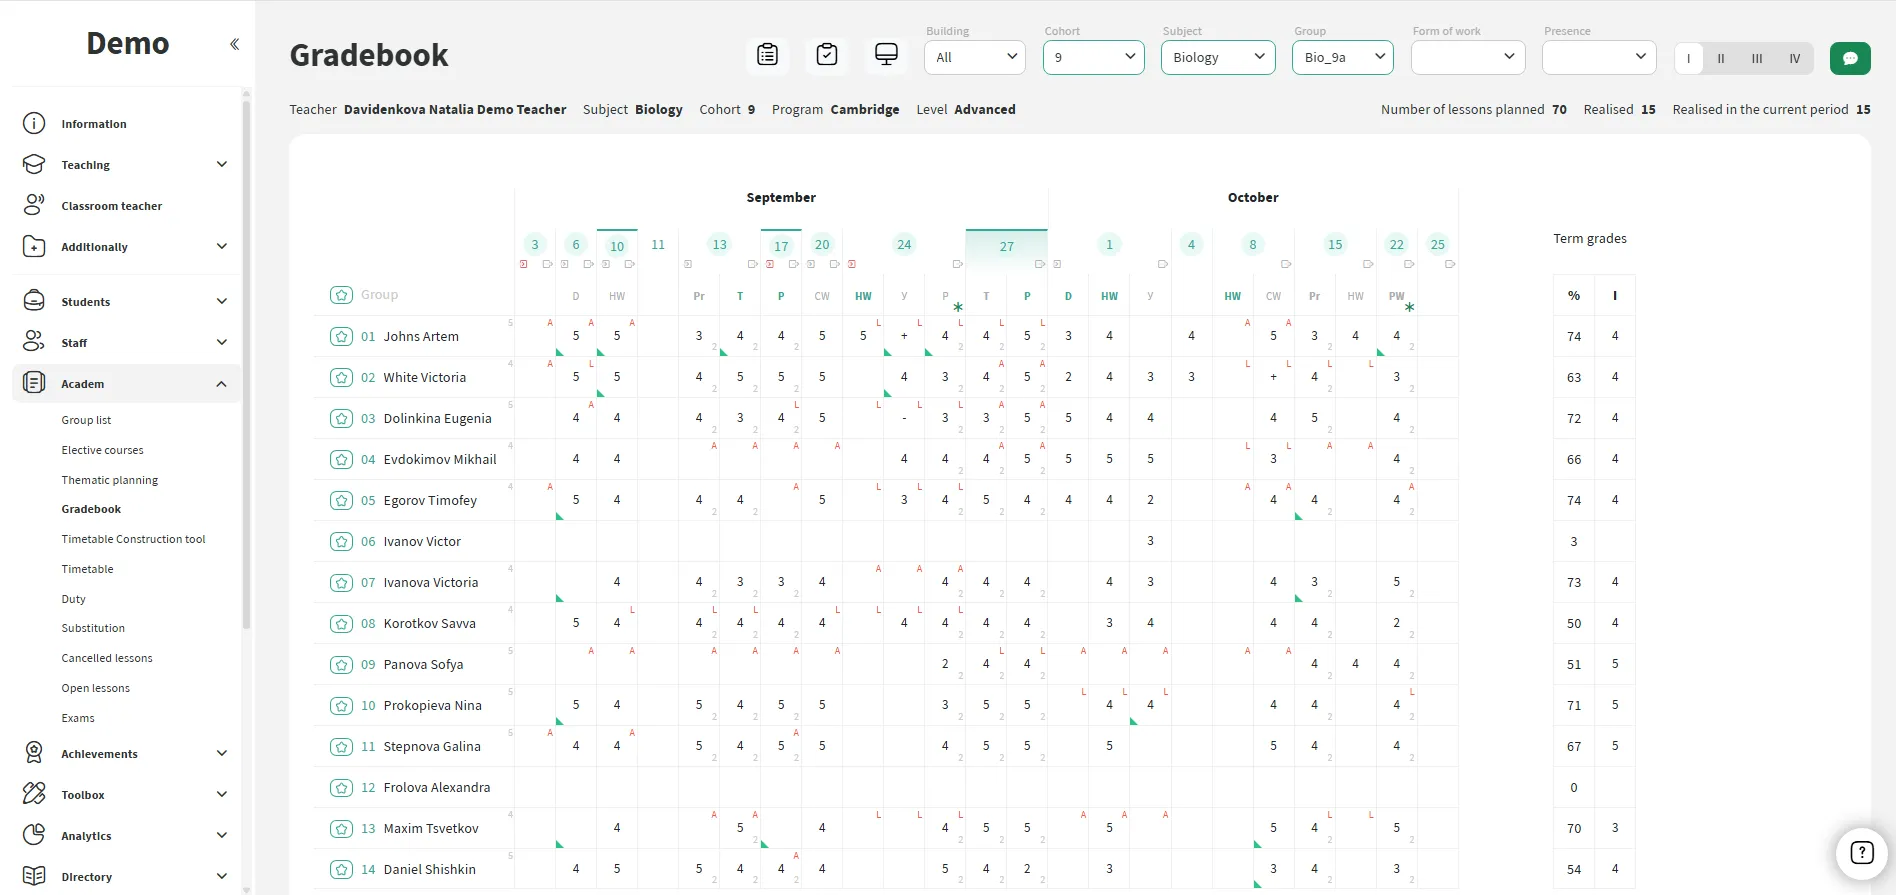Select term IV in period switcher
The image size is (1896, 895).
[1794, 58]
